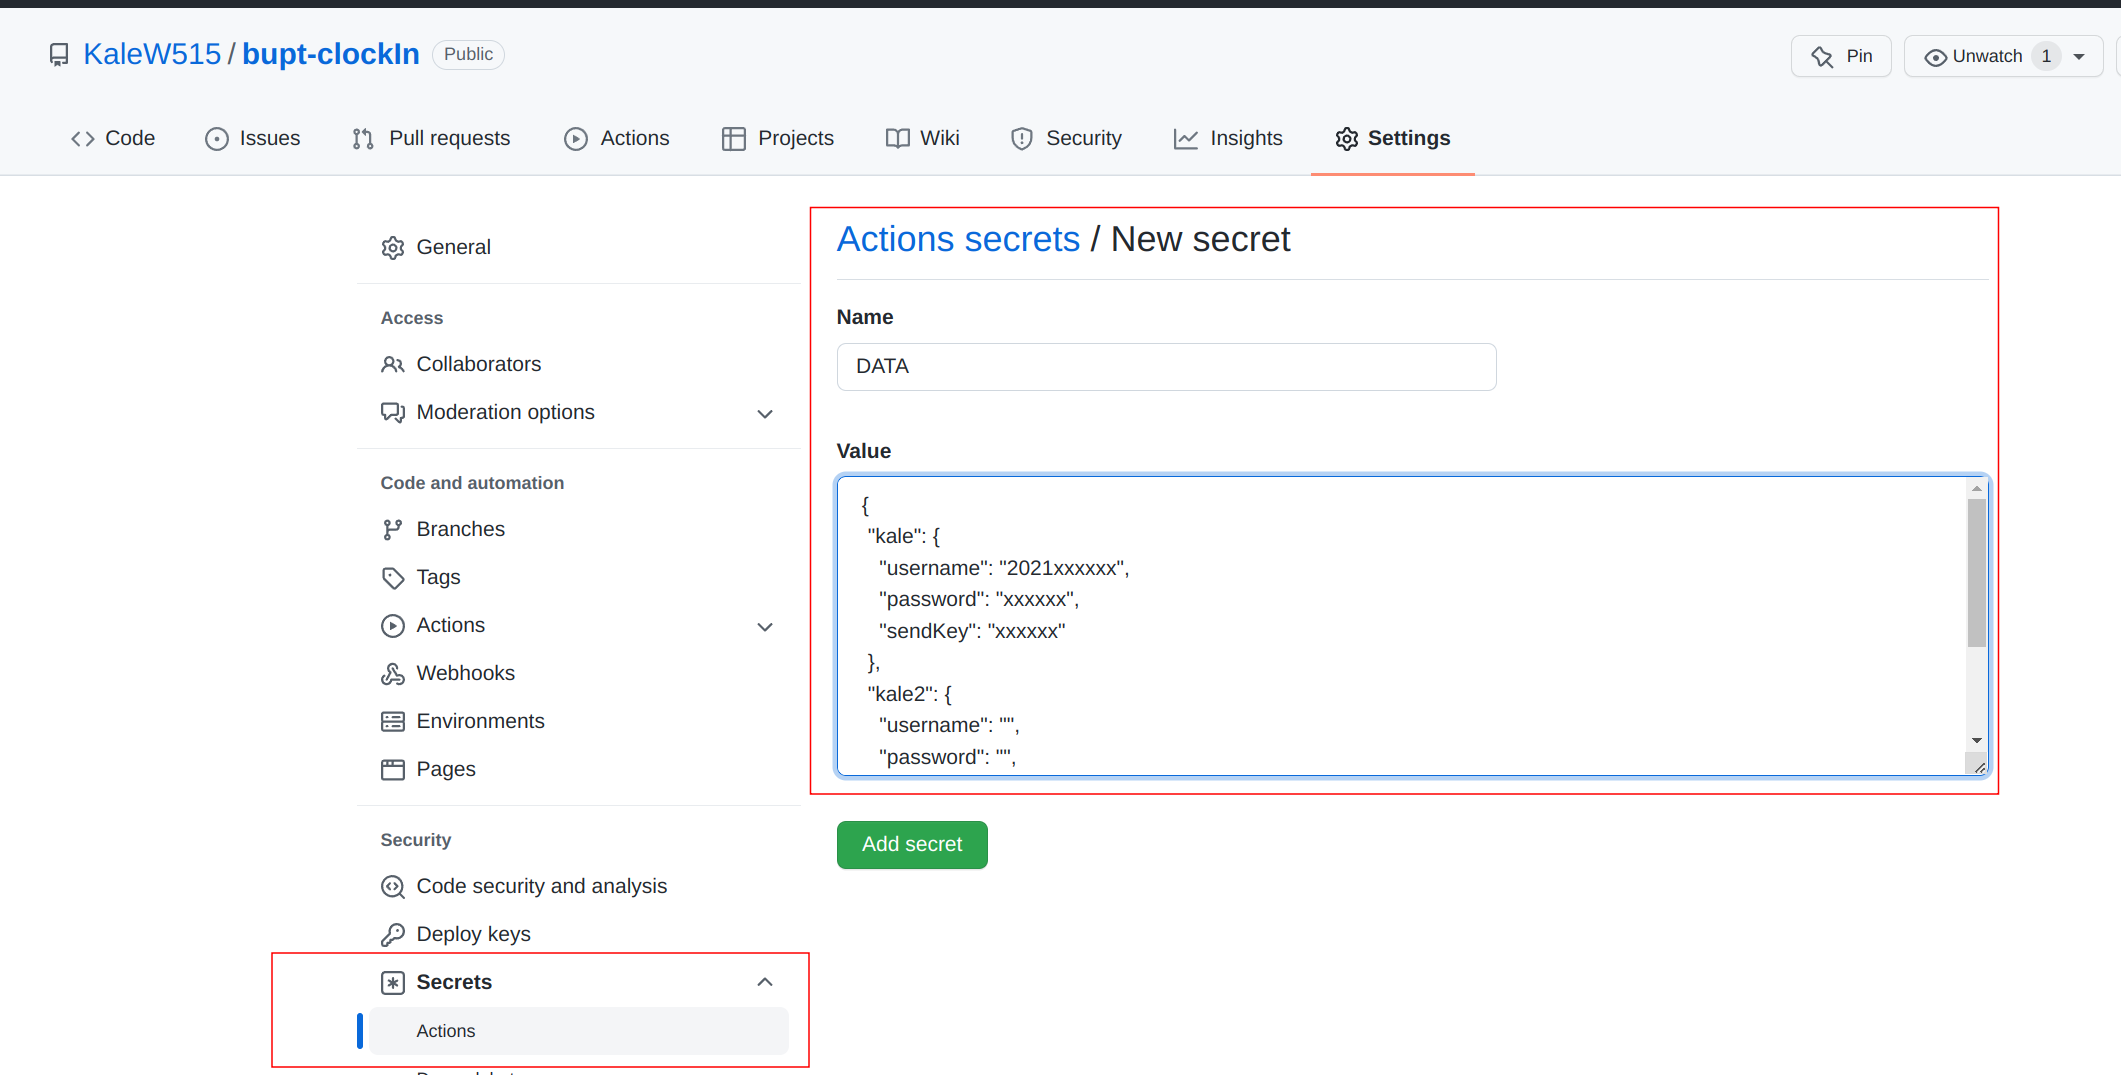Go back via the Actions secrets breadcrumb link
Image resolution: width=2121 pixels, height=1075 pixels.
pyautogui.click(x=958, y=239)
